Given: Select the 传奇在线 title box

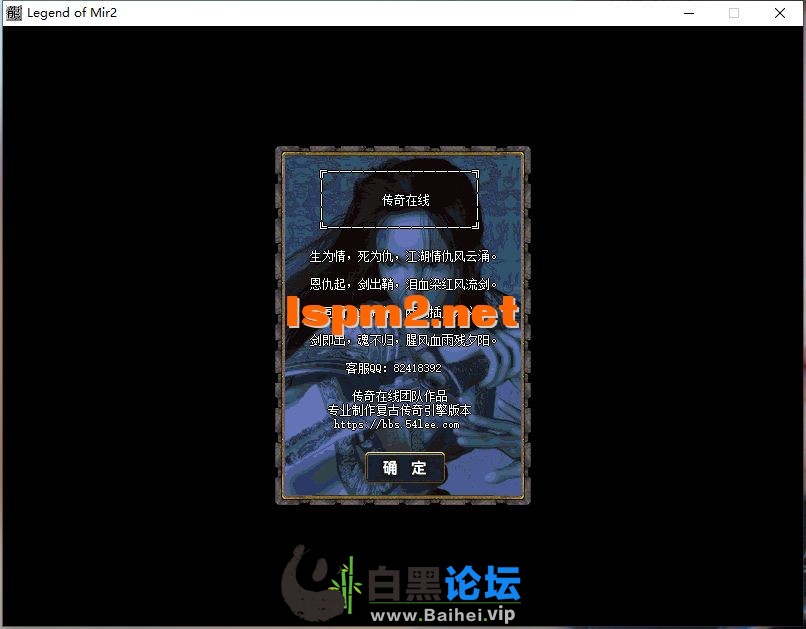Looking at the screenshot, I should (399, 199).
